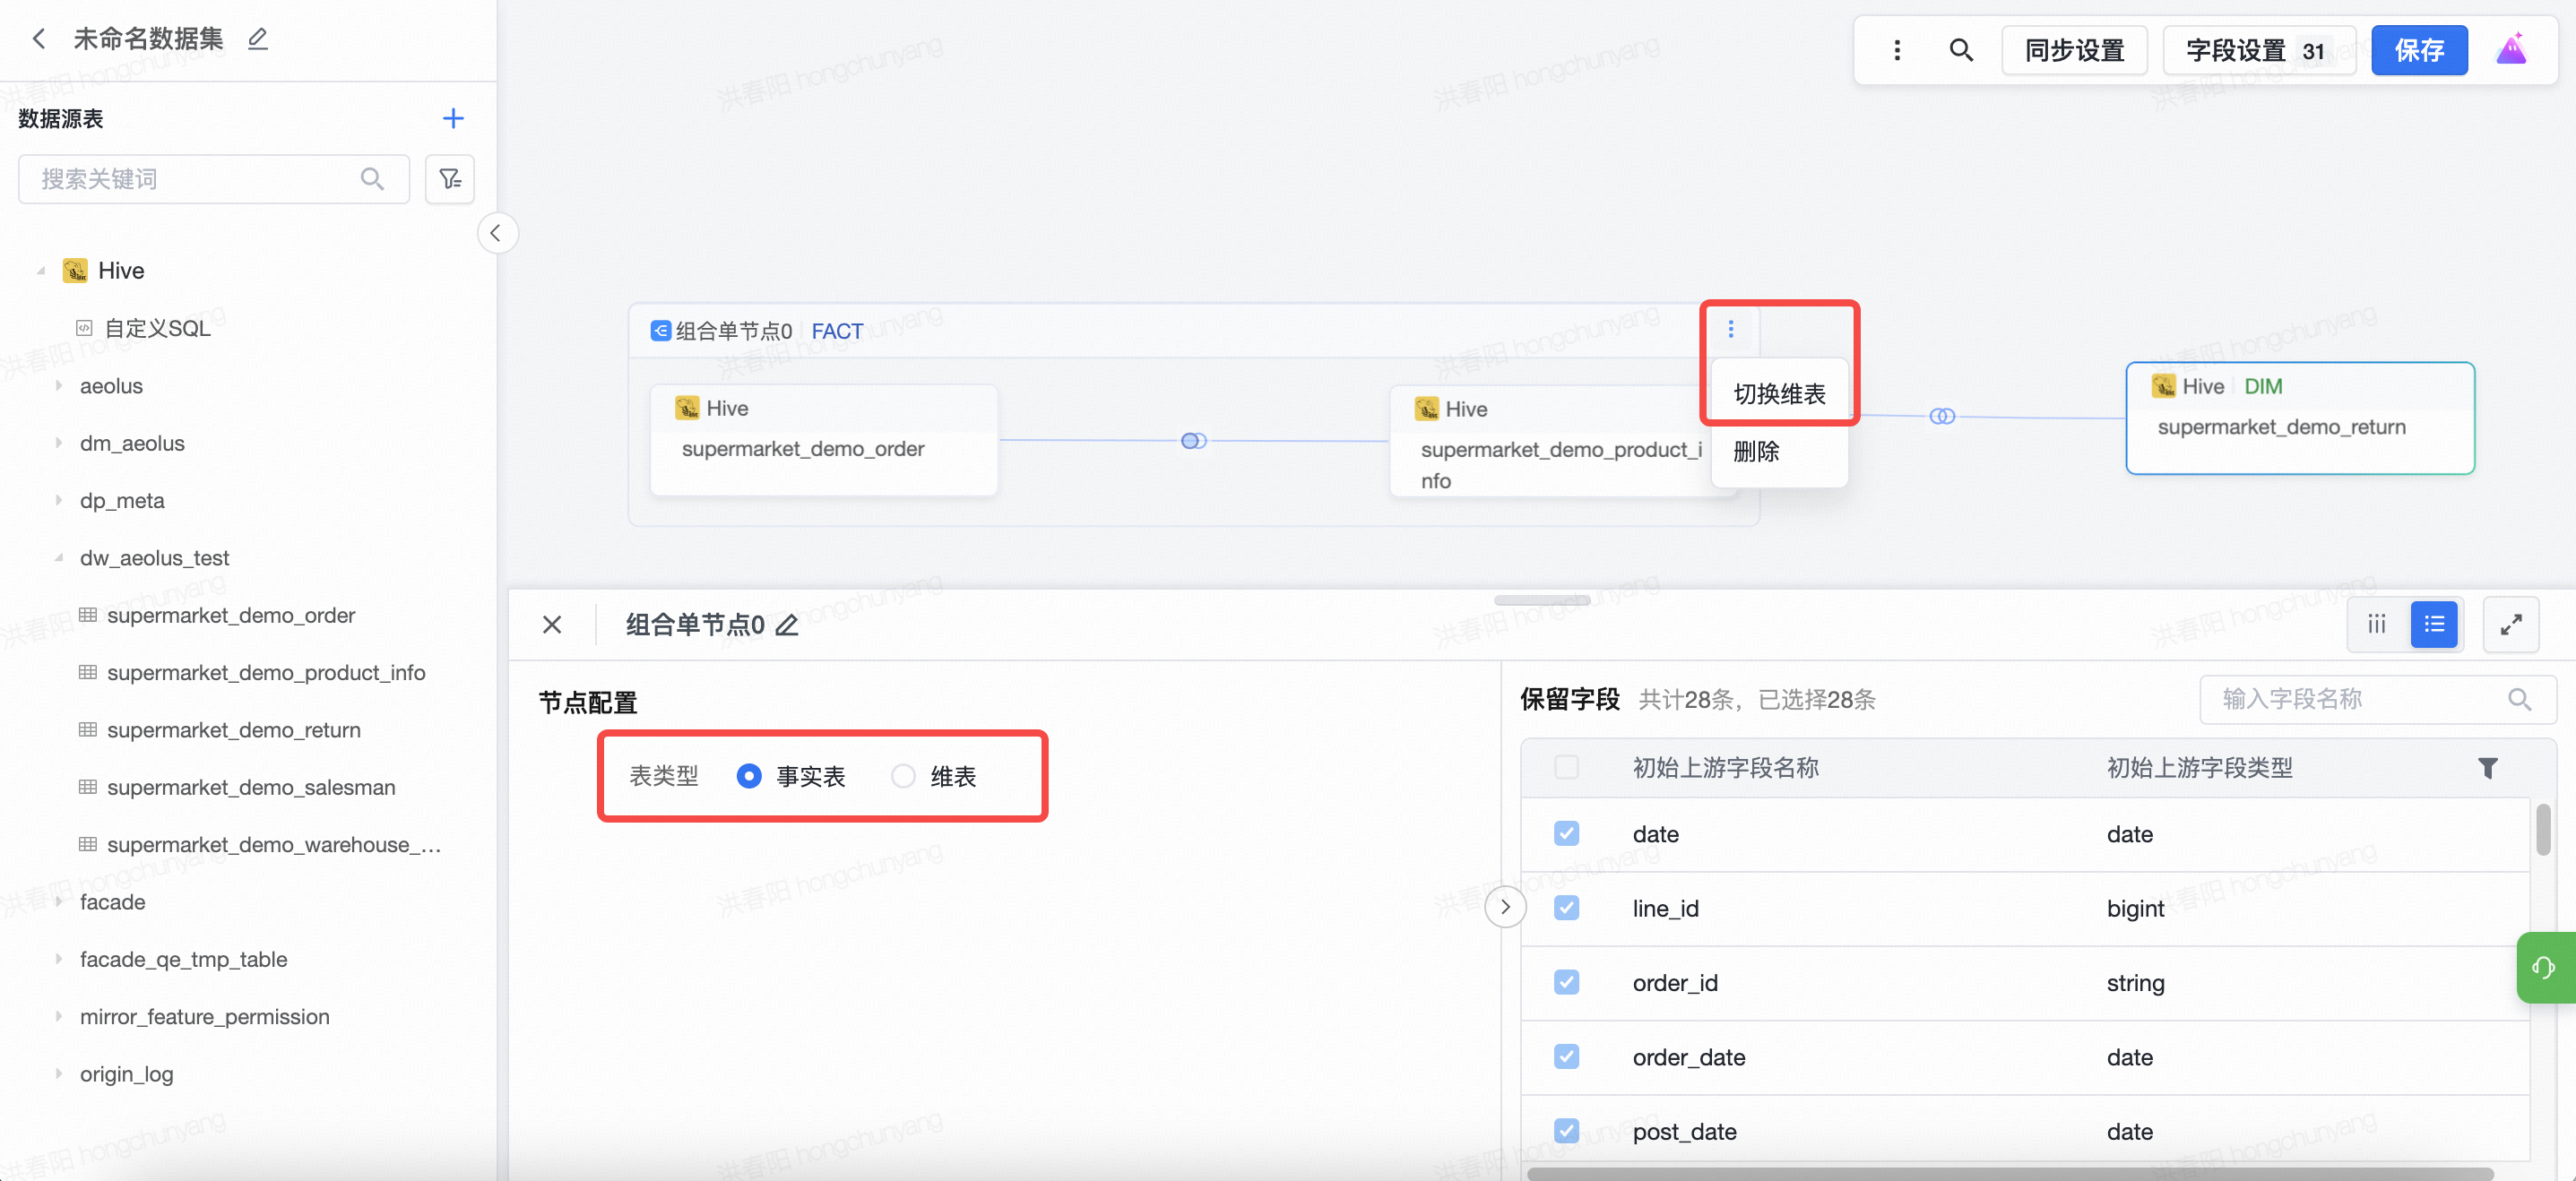This screenshot has width=2576, height=1181.
Task: Collapse the left data source sidebar
Action: coord(497,233)
